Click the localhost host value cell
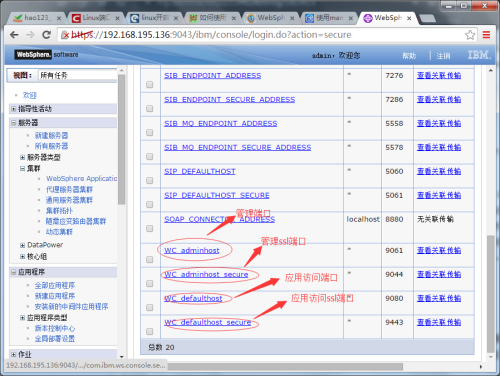Image resolution: width=500 pixels, height=376 pixels. tap(363, 219)
